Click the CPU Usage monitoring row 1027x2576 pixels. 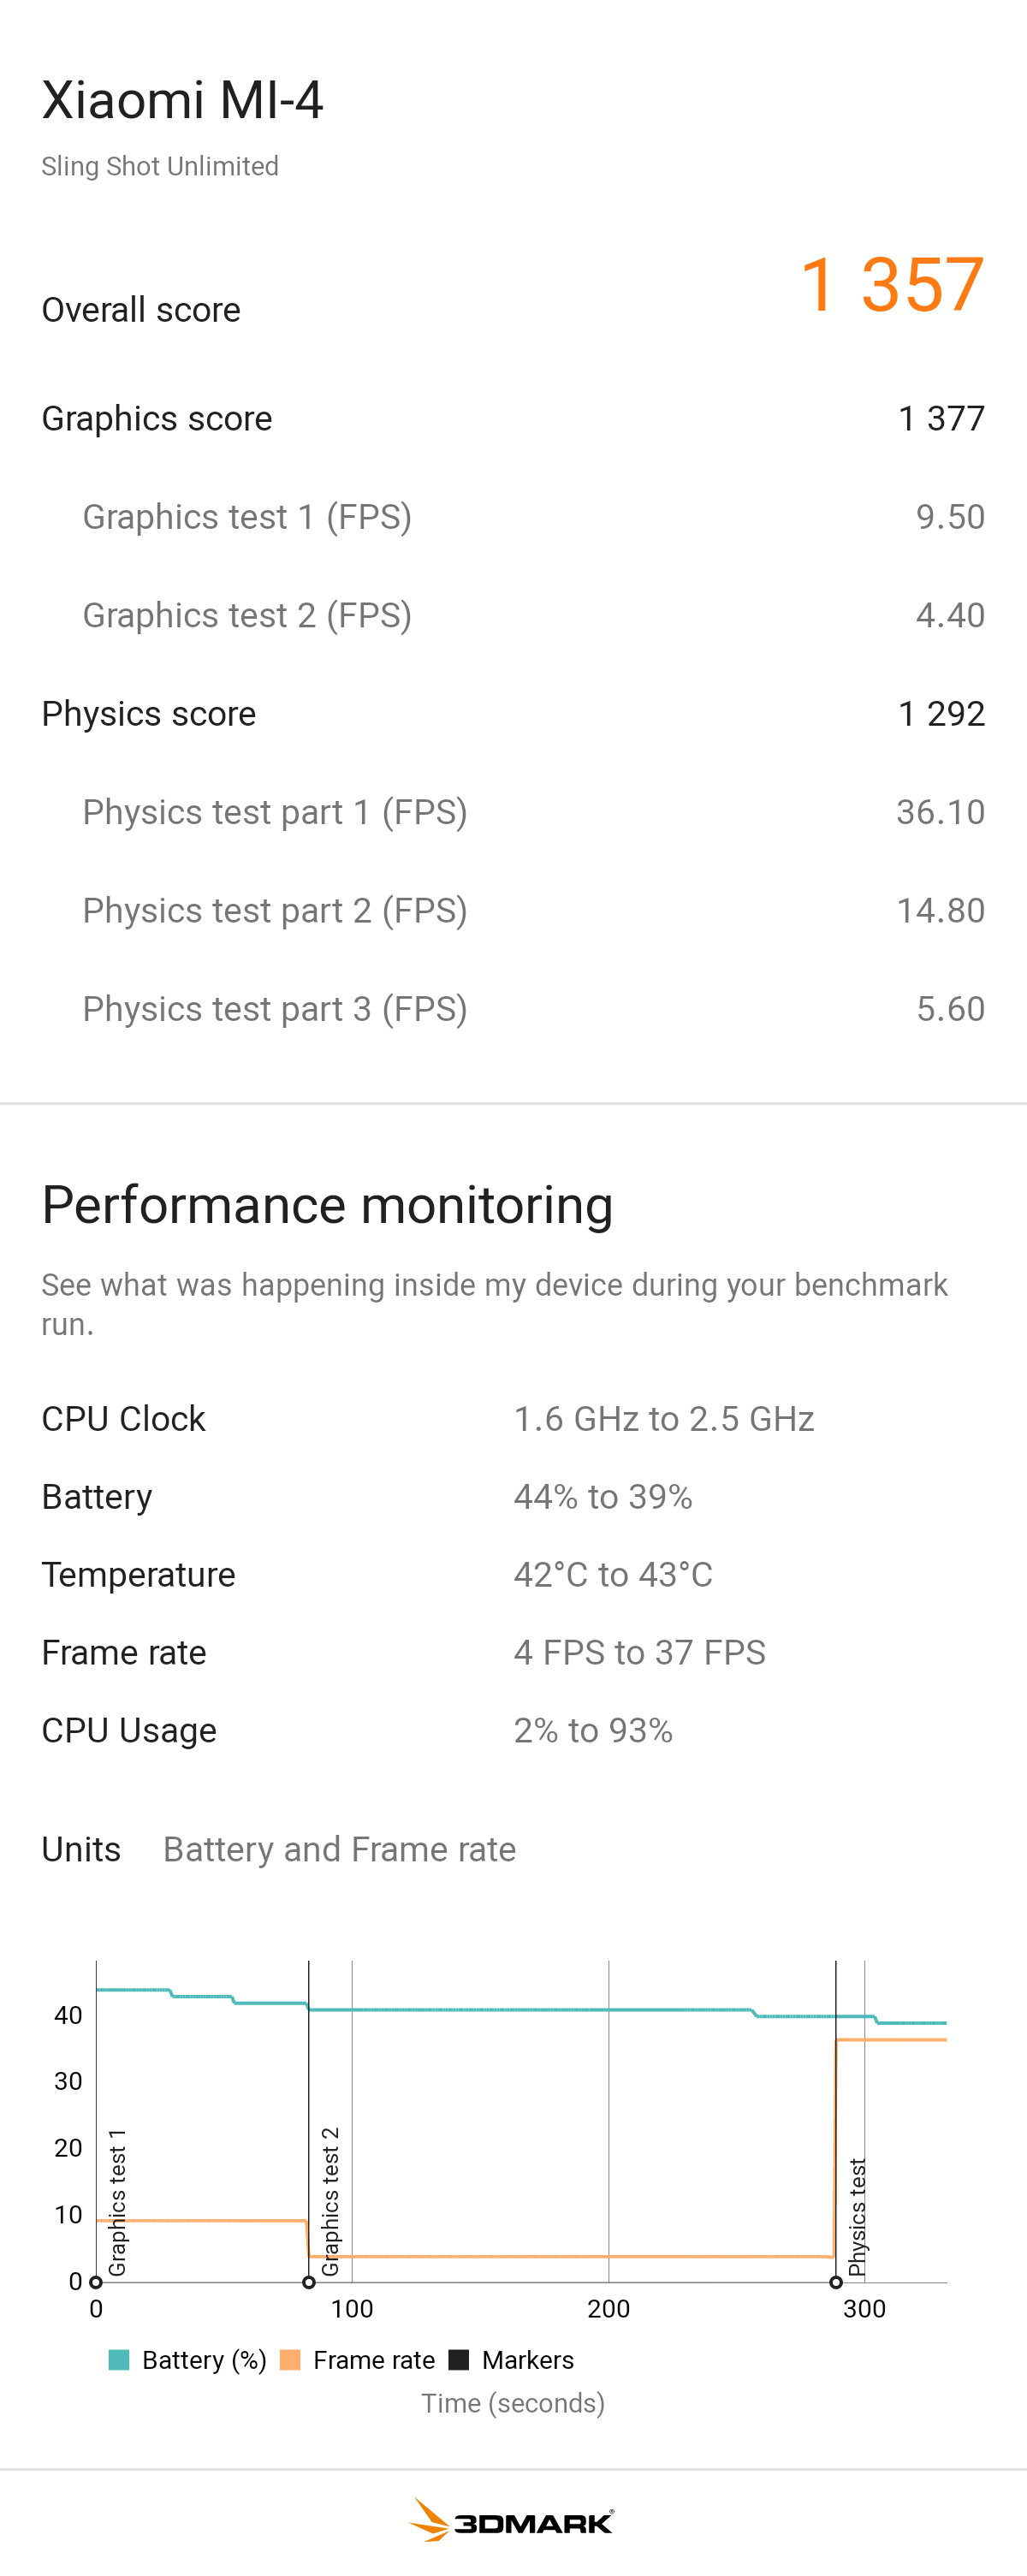[513, 1731]
